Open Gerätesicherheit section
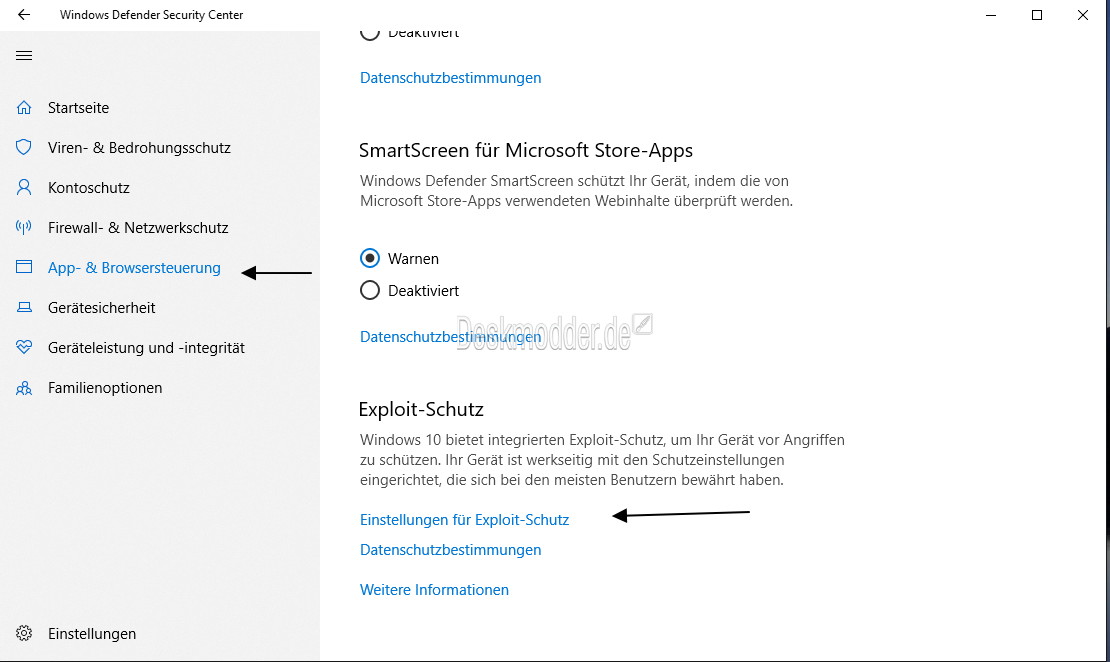 coord(102,307)
